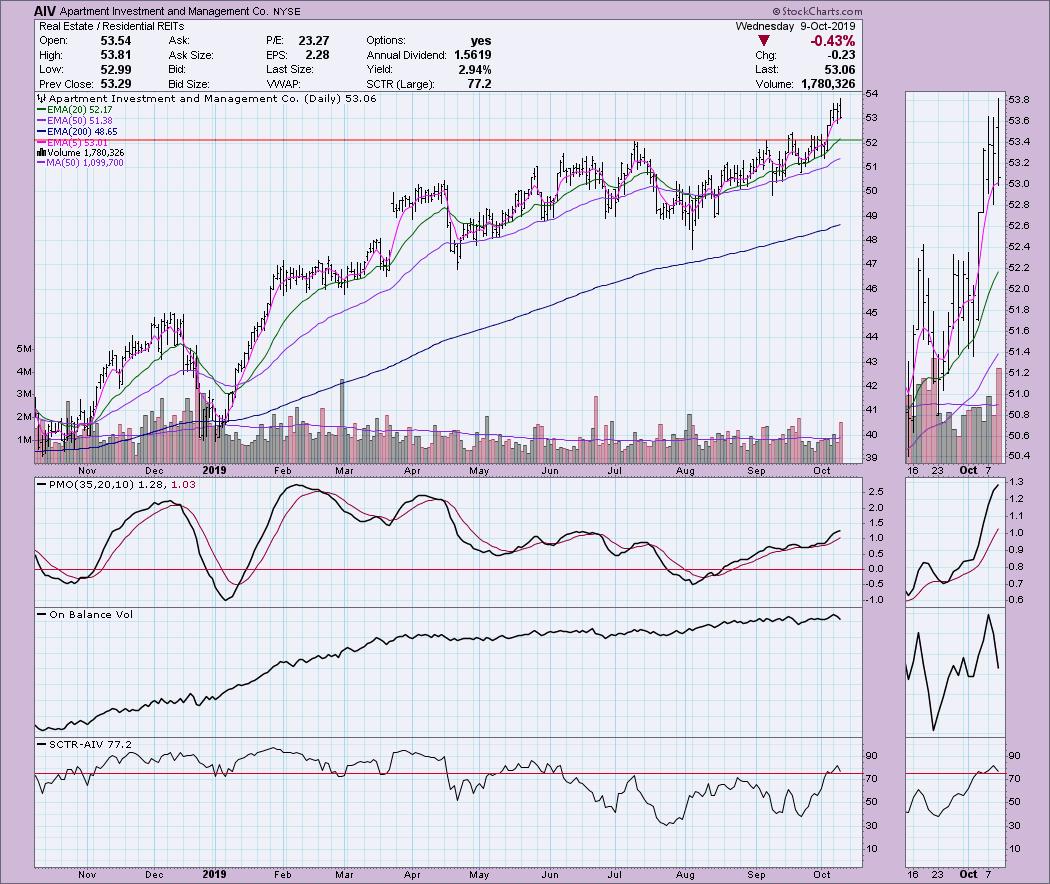
Task: Click the Volume value 1,780,326 in header
Action: click(x=826, y=84)
